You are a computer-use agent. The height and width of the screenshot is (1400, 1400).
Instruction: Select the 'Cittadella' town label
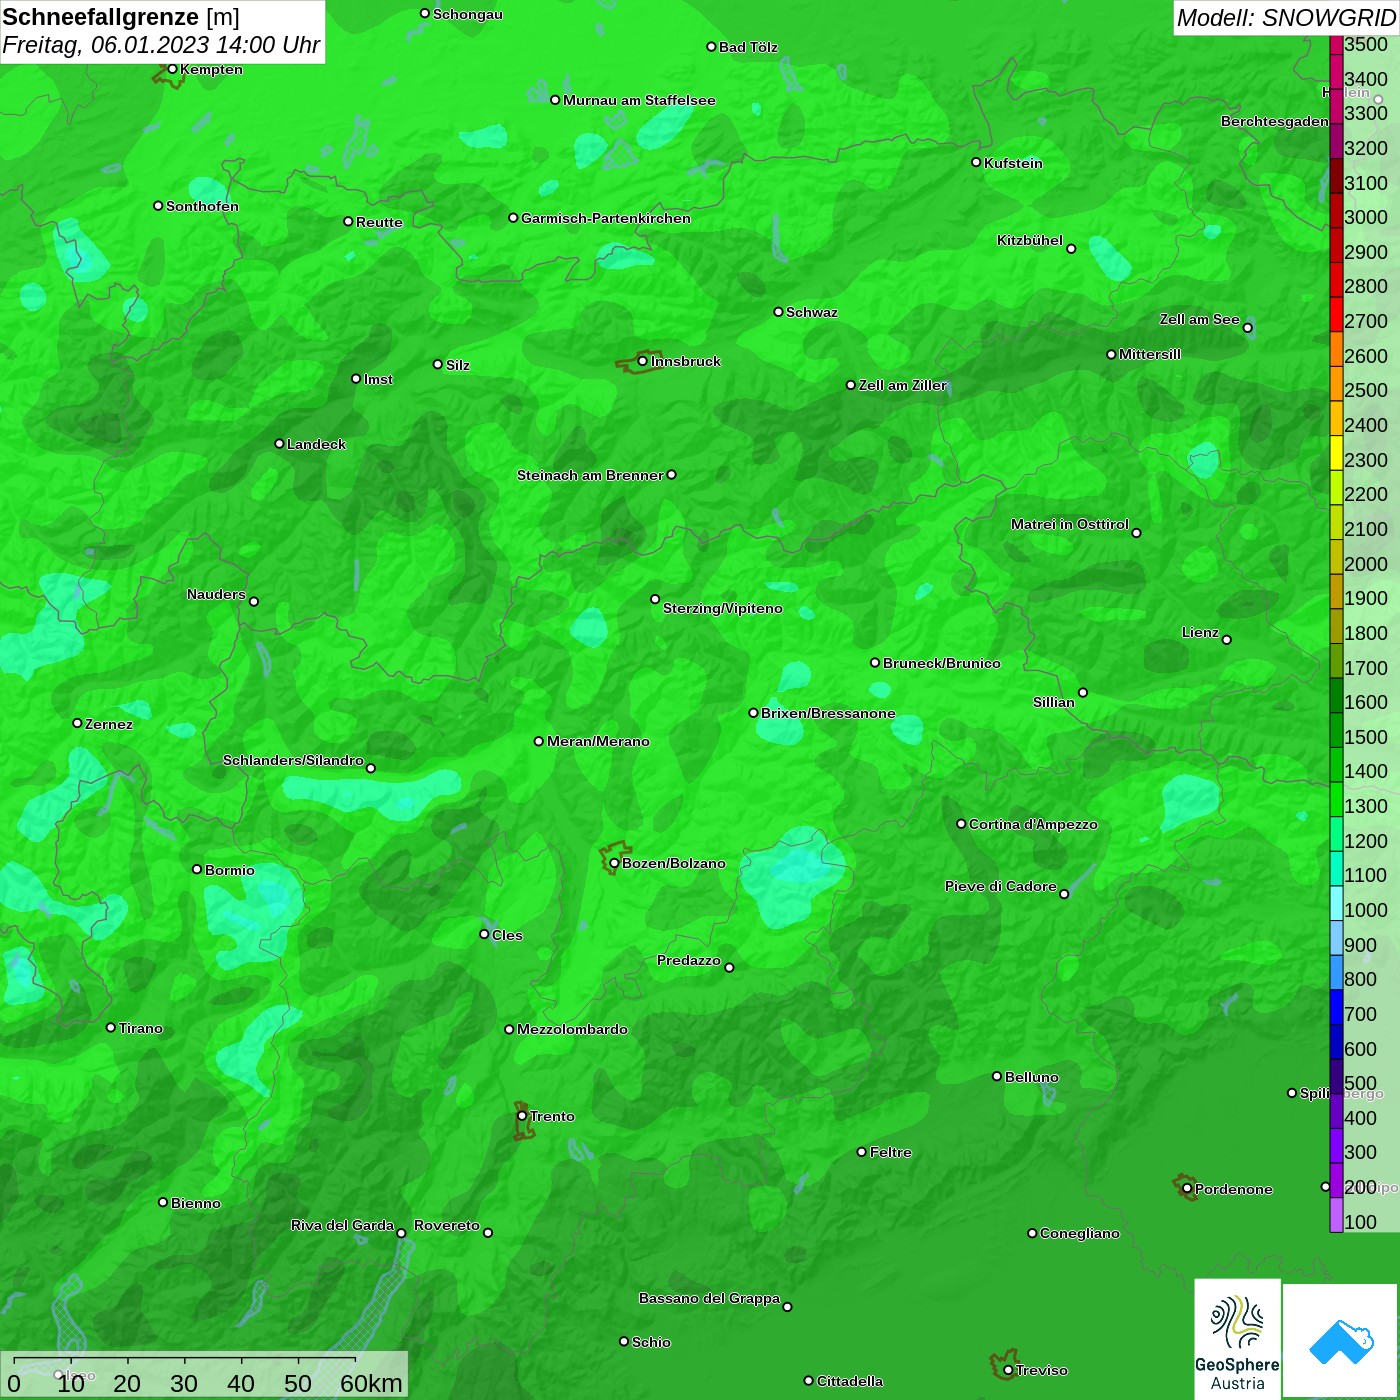(x=850, y=1381)
